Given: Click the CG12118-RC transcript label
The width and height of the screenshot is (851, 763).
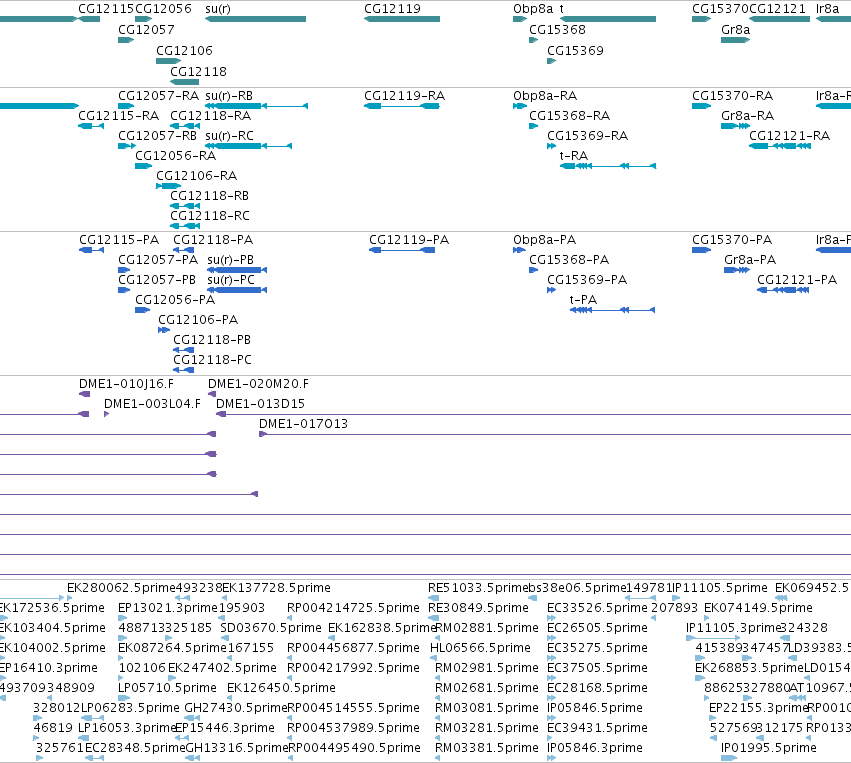Looking at the screenshot, I should pos(209,216).
